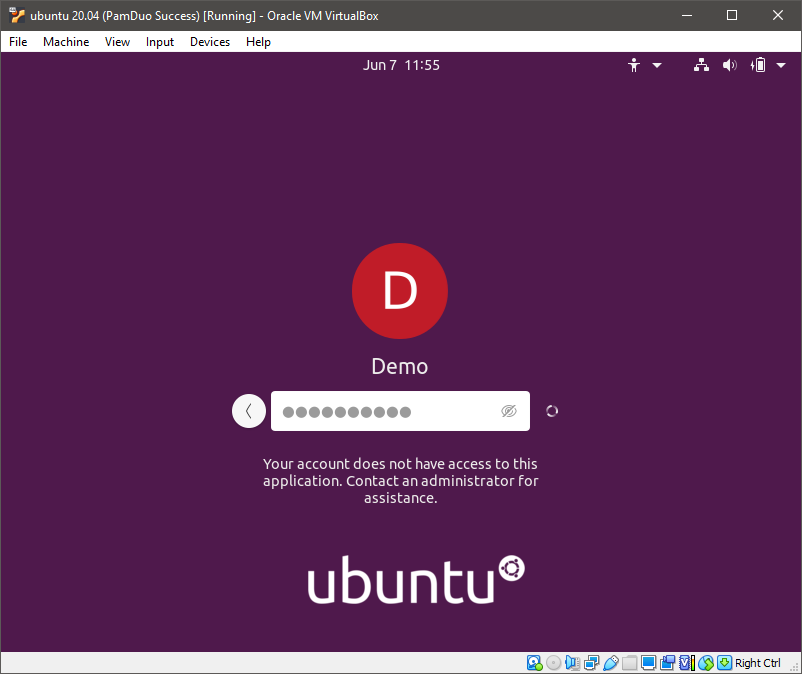Click the audio indicator in VirtualBox status bar
Image resolution: width=802 pixels, height=674 pixels.
pyautogui.click(x=572, y=663)
